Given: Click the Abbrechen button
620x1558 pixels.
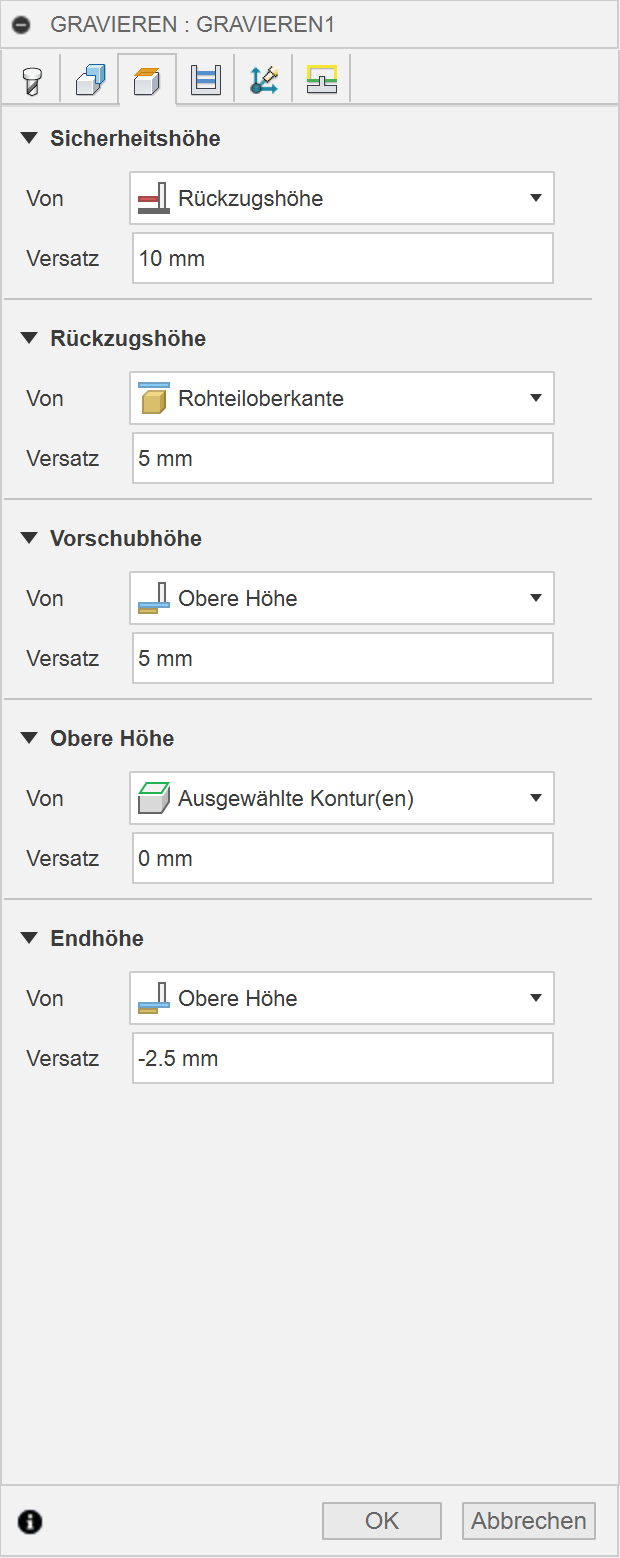Looking at the screenshot, I should (529, 1521).
